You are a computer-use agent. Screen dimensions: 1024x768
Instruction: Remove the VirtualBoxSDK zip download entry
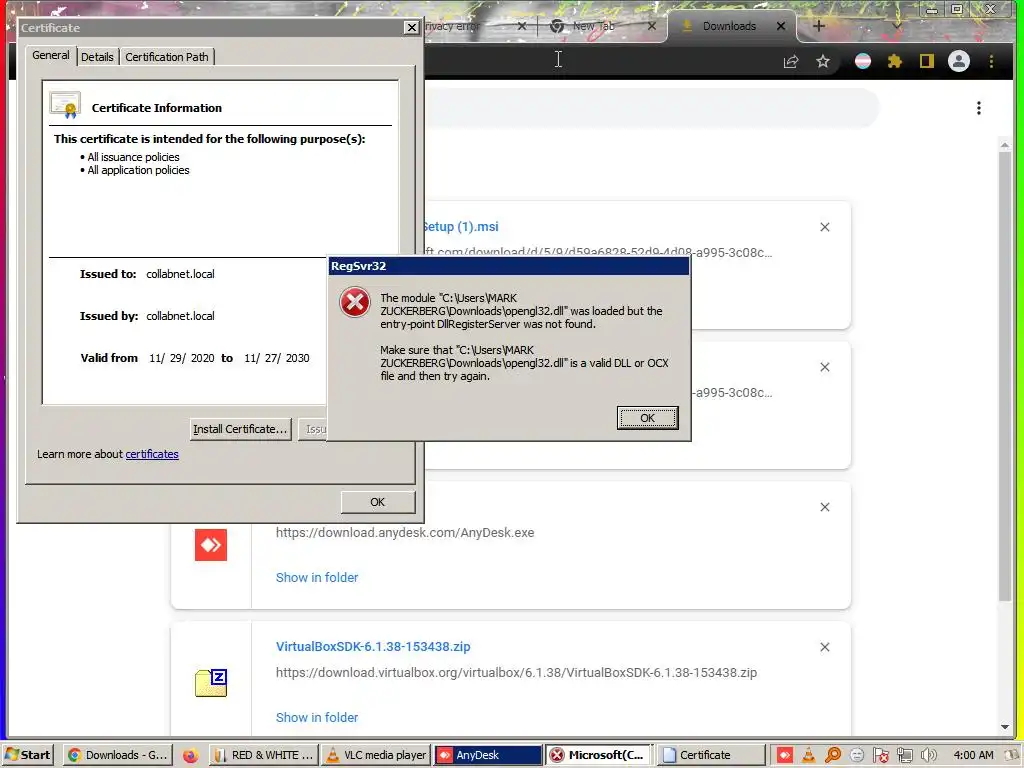coord(825,647)
